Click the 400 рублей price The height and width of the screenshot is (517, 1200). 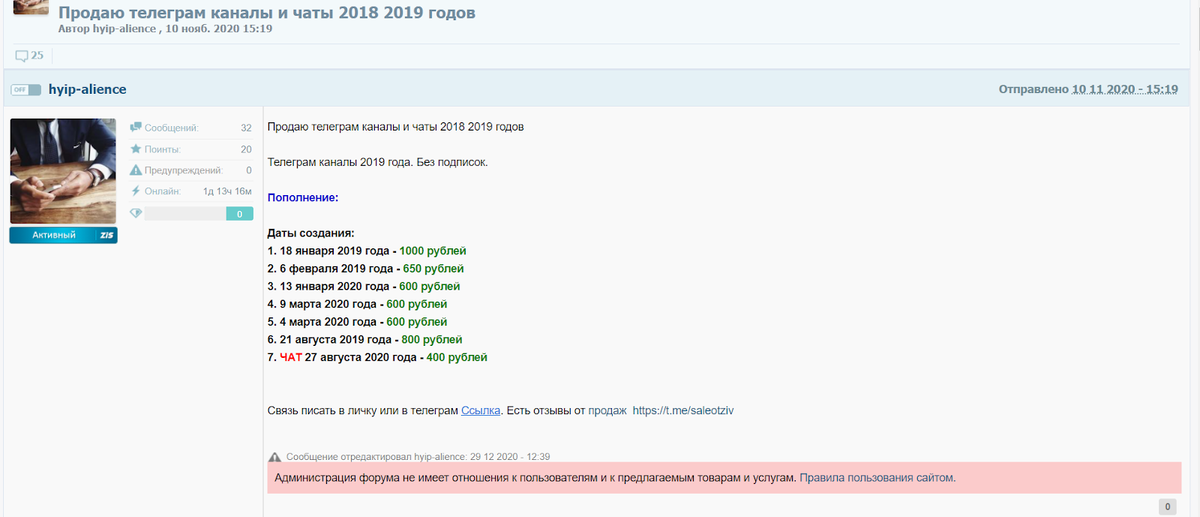(457, 357)
